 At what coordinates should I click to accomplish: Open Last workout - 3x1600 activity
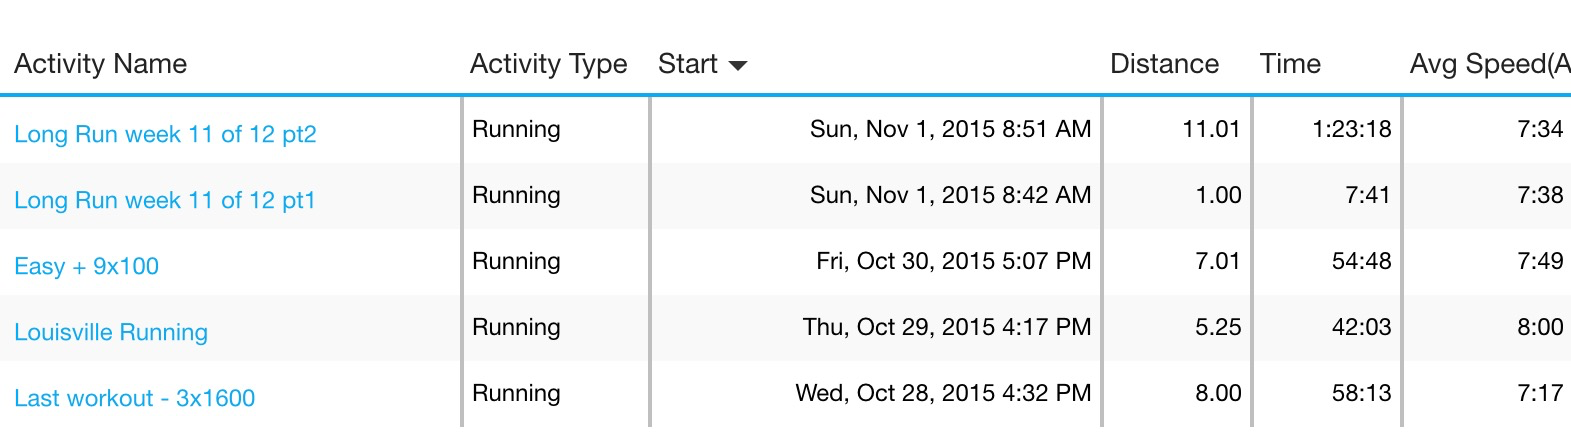coord(134,398)
